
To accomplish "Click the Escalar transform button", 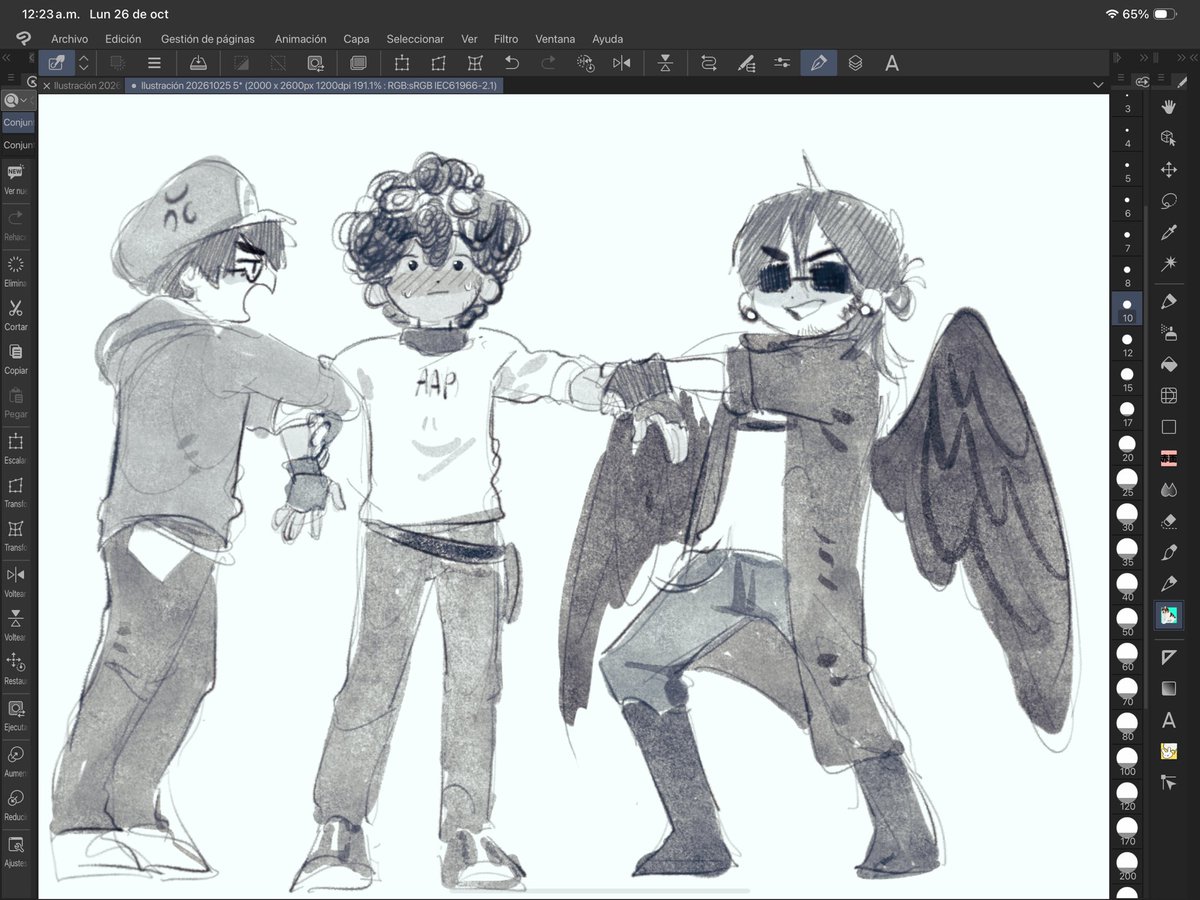I will 16,448.
